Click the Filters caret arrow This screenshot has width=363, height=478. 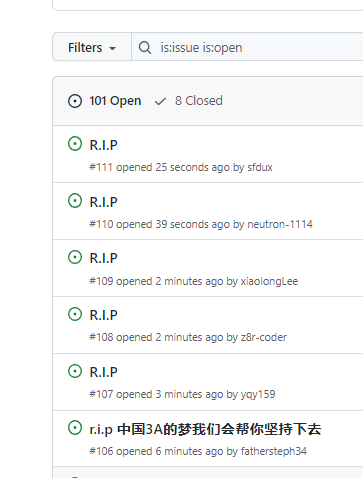[x=113, y=48]
